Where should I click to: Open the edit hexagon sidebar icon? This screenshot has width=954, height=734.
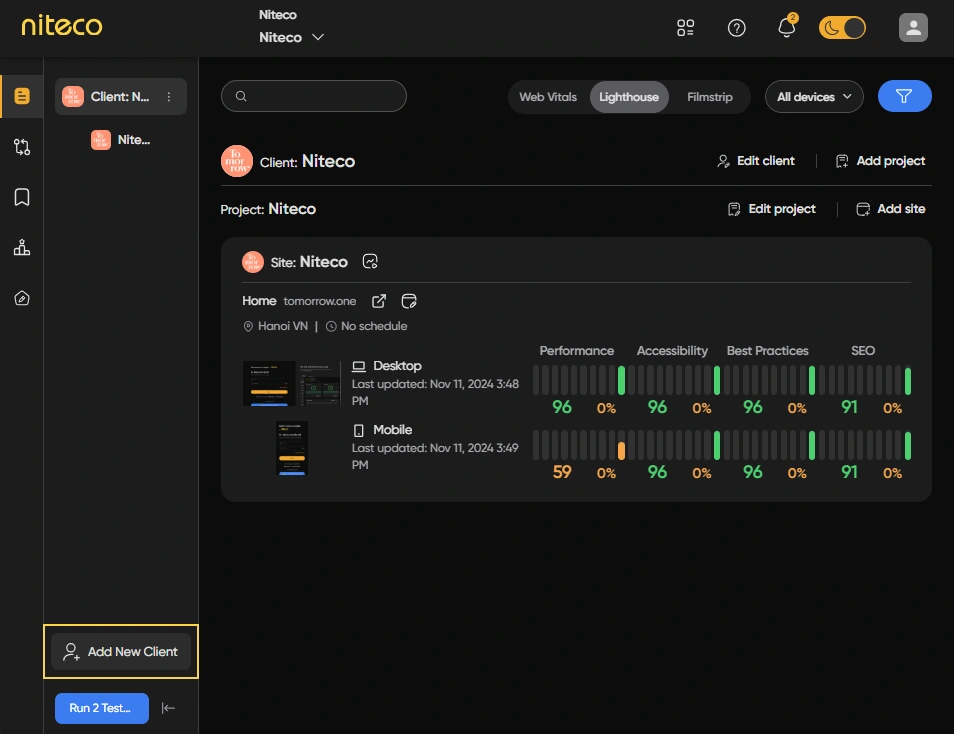click(22, 298)
